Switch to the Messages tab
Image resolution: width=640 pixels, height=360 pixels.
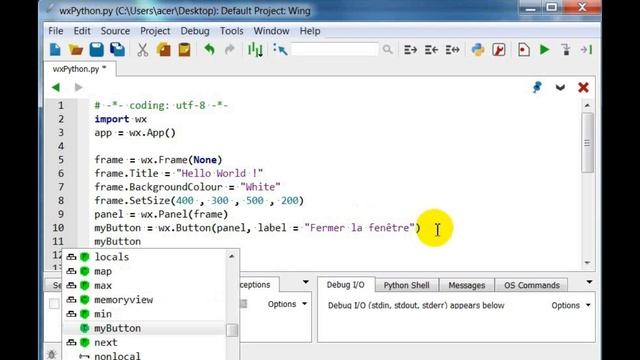[x=467, y=285]
